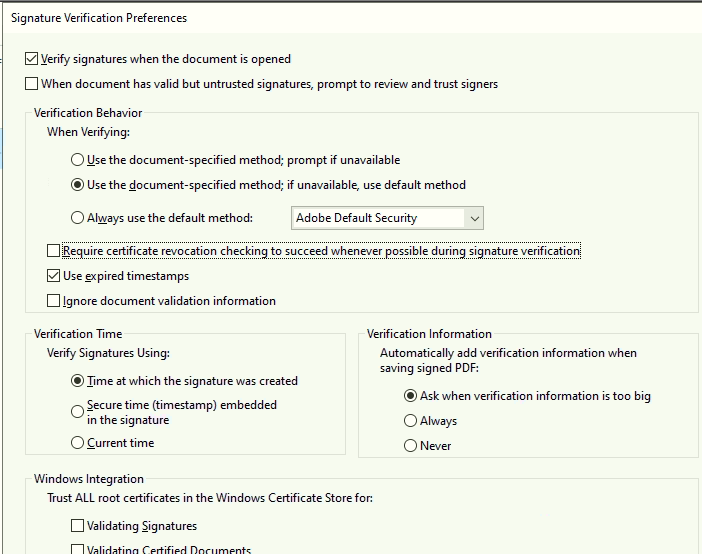
Task: Choose document-specified method; if unavailable, use default
Action: (x=78, y=185)
